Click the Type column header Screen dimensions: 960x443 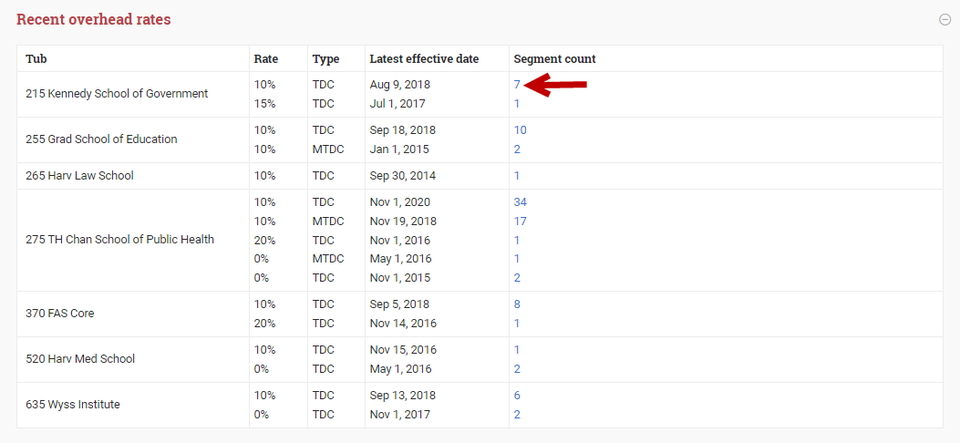326,59
